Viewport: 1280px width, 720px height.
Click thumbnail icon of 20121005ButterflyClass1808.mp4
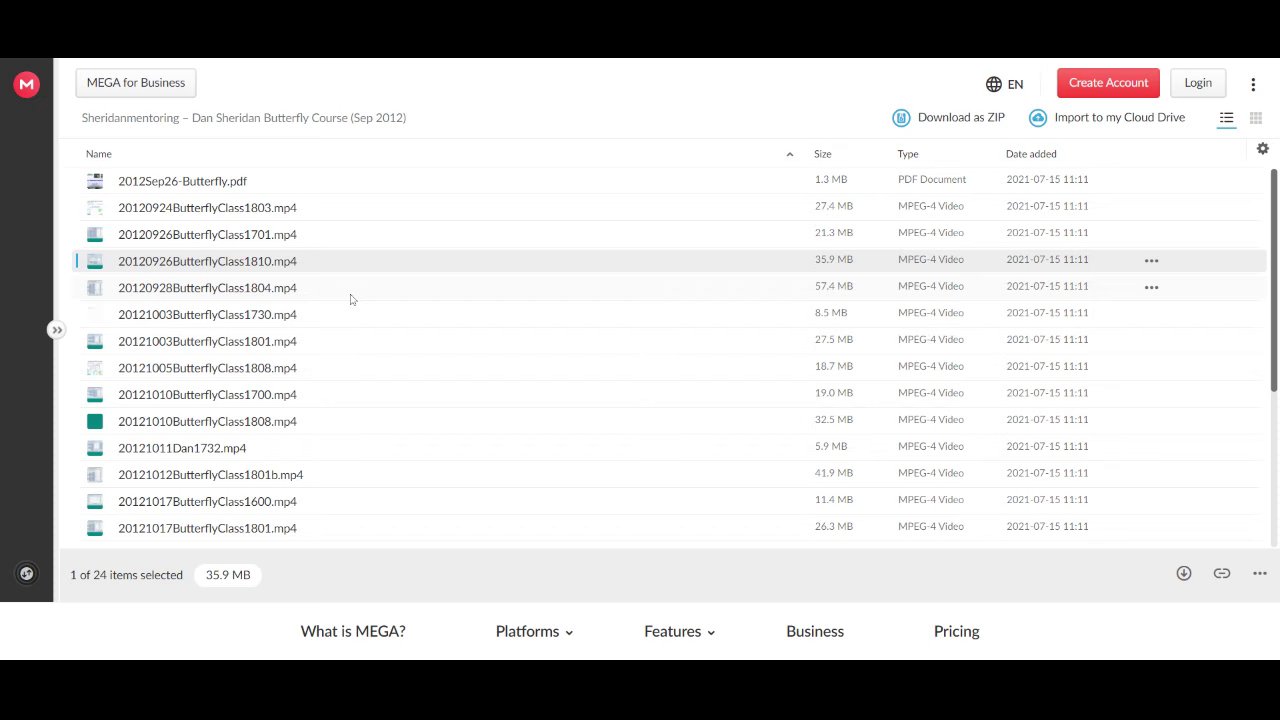point(95,368)
